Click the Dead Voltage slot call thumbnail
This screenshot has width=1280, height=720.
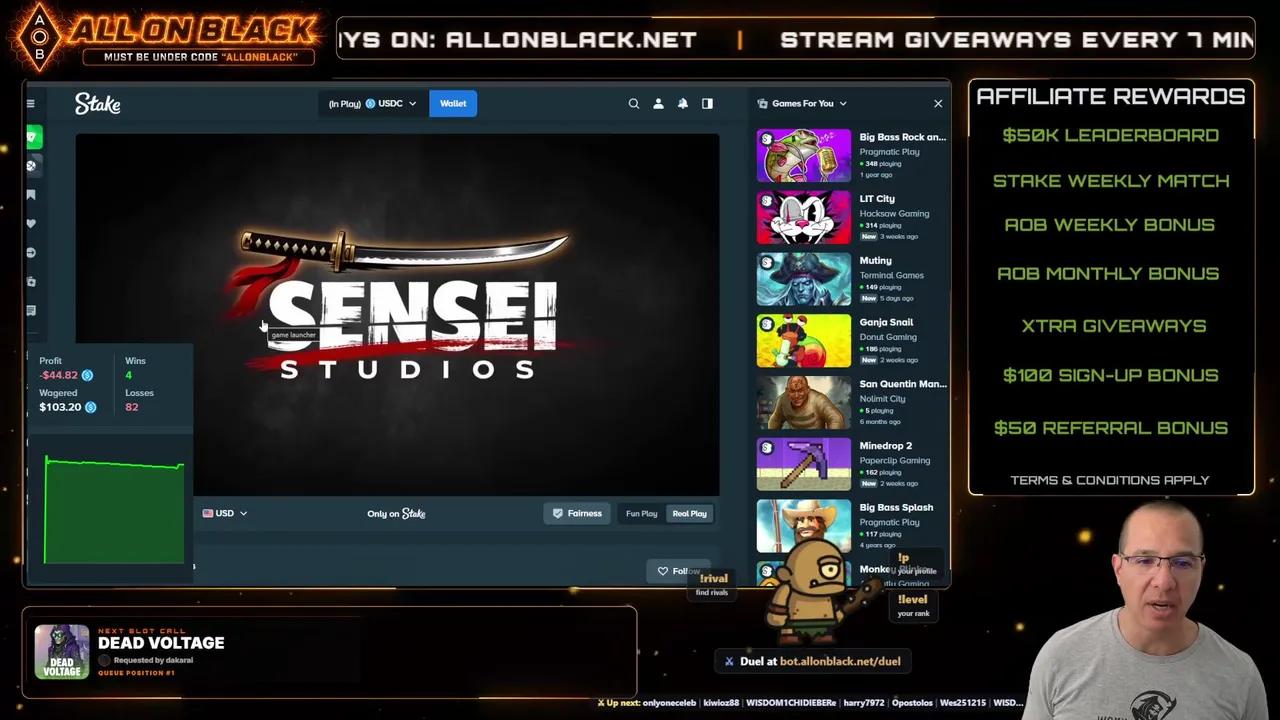[62, 652]
